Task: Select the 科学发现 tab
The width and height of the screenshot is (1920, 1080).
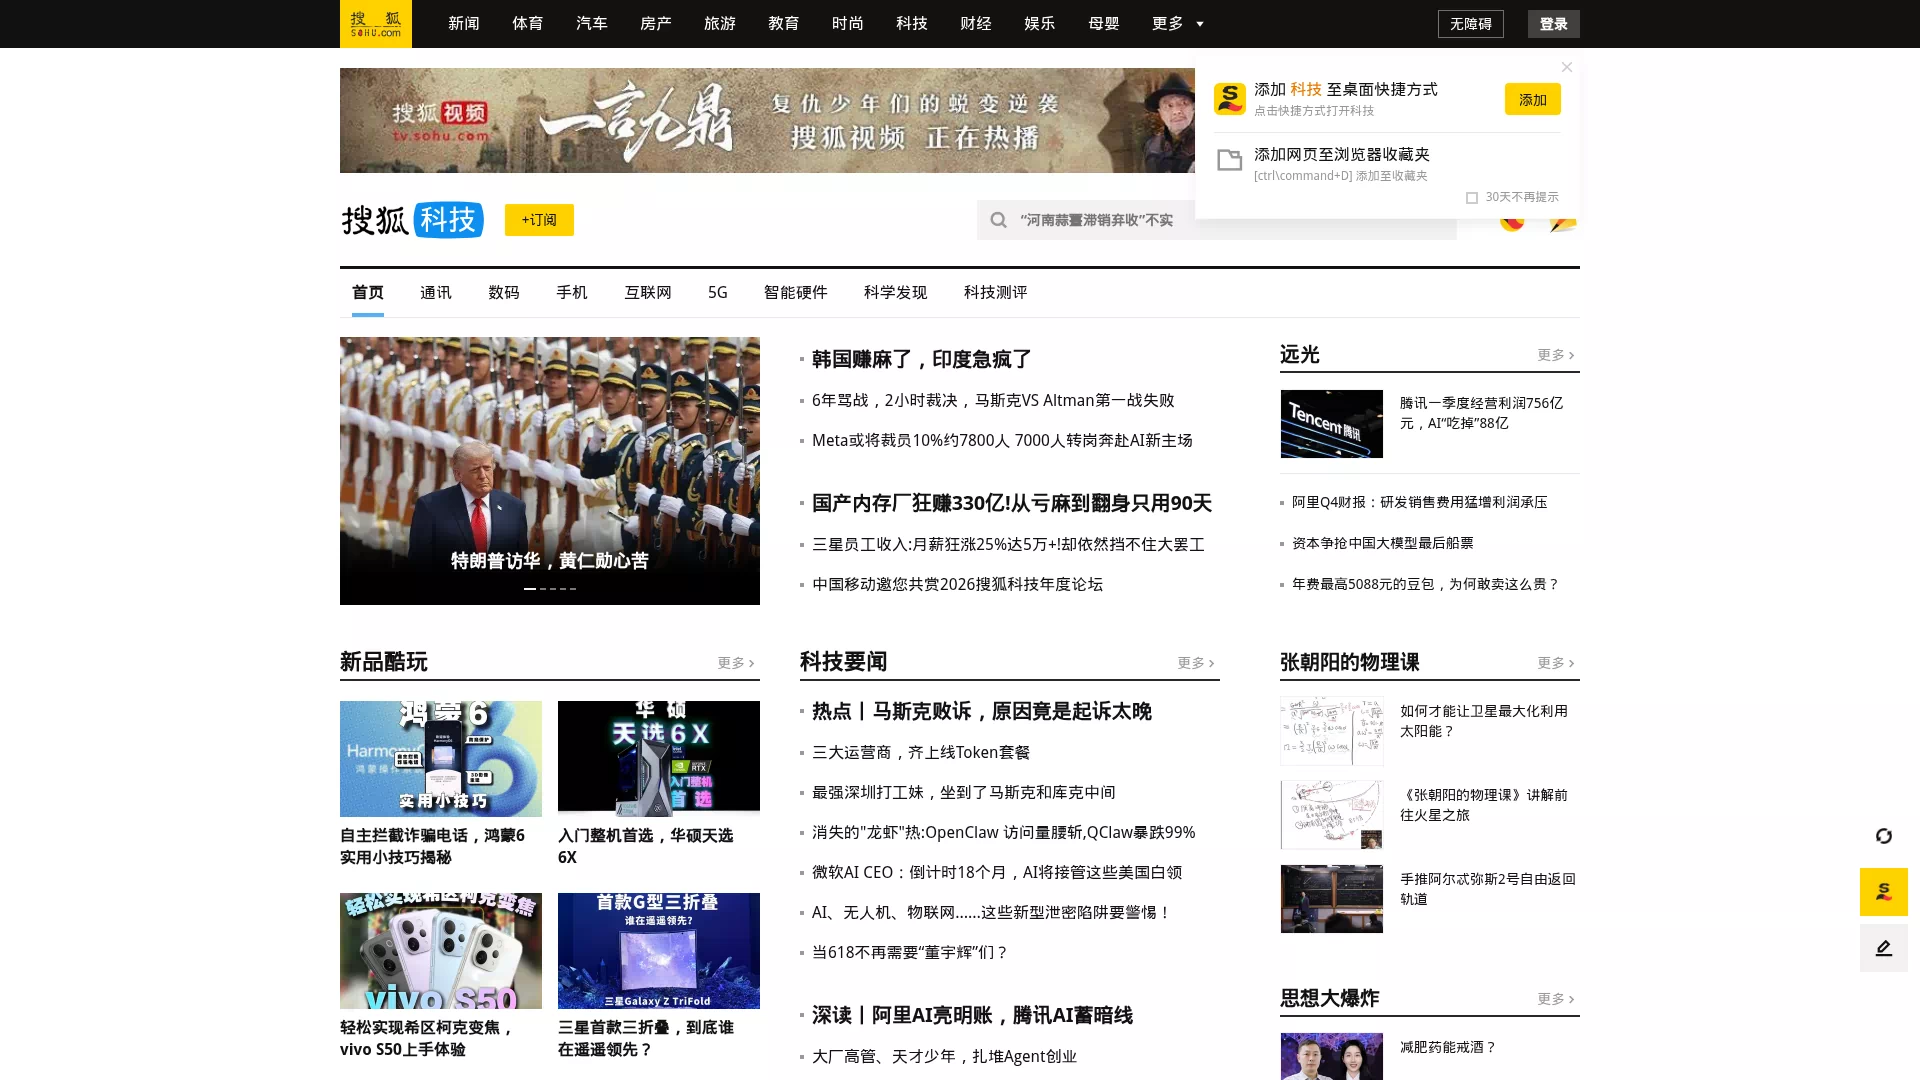Action: click(x=896, y=293)
